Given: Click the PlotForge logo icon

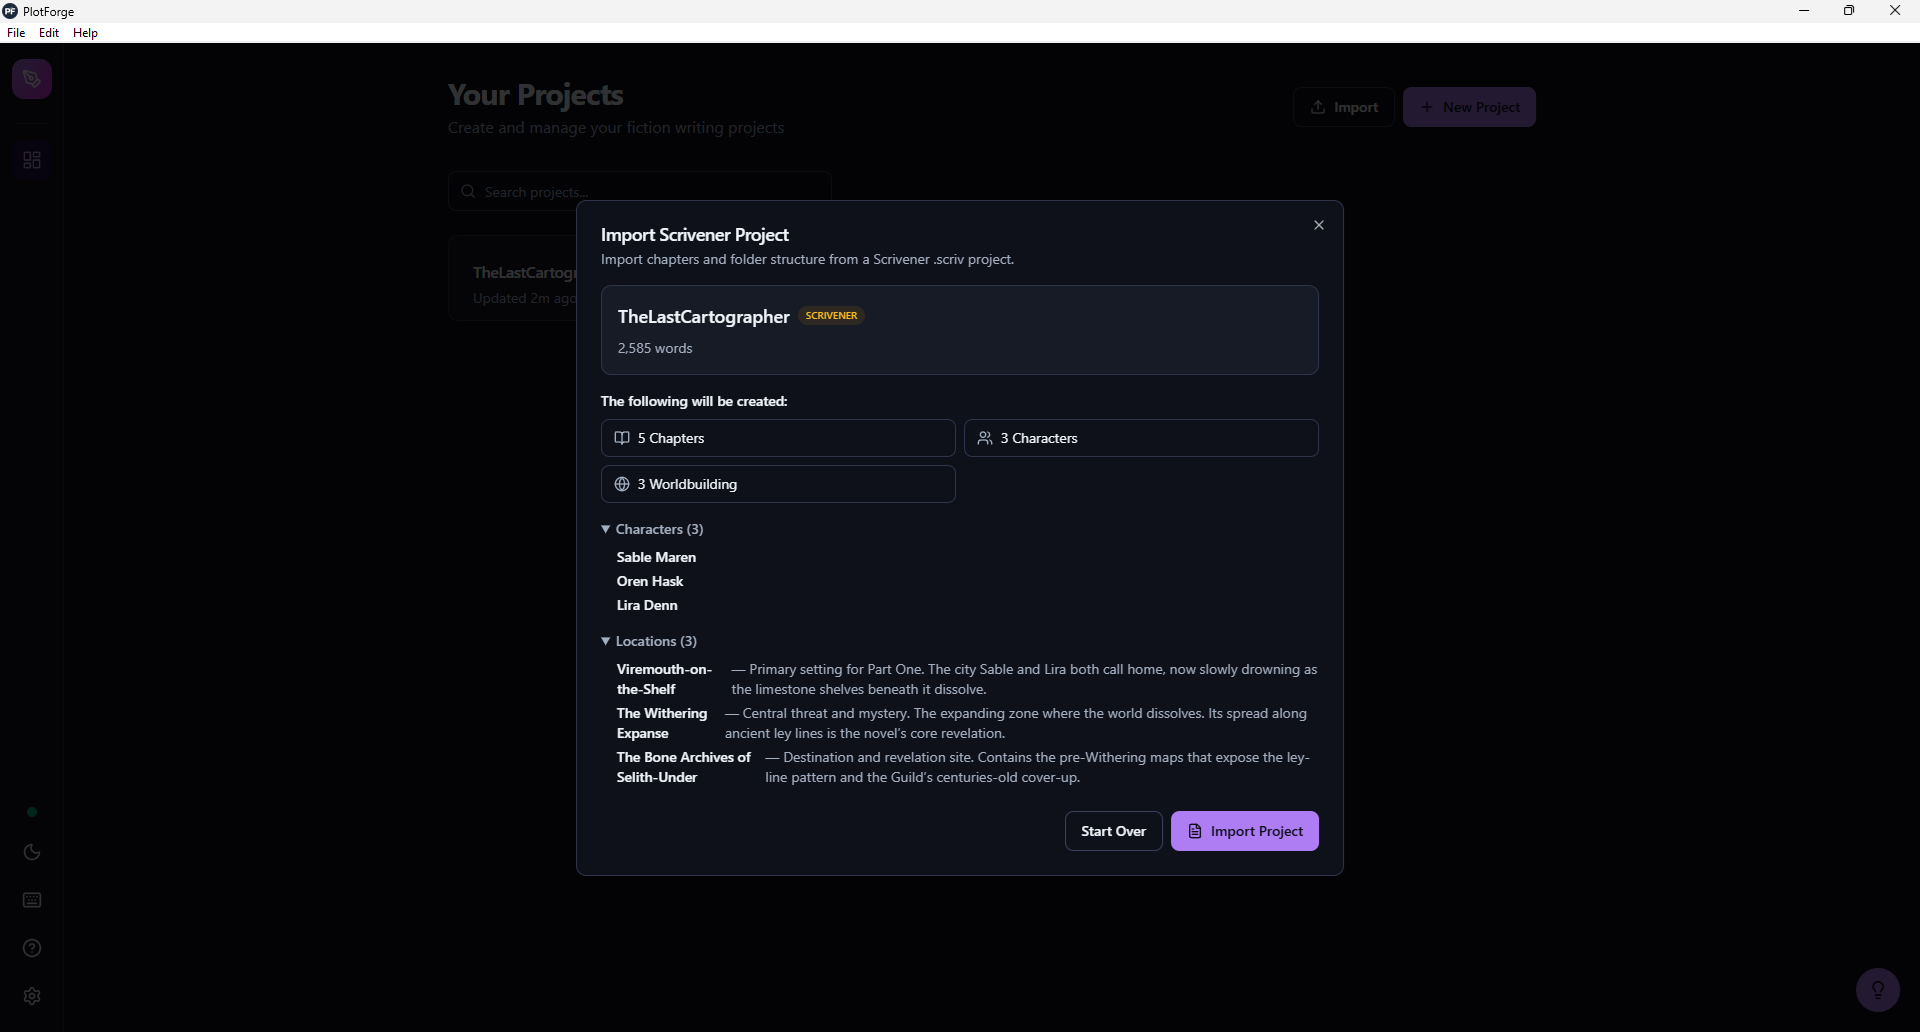Looking at the screenshot, I should (x=31, y=78).
